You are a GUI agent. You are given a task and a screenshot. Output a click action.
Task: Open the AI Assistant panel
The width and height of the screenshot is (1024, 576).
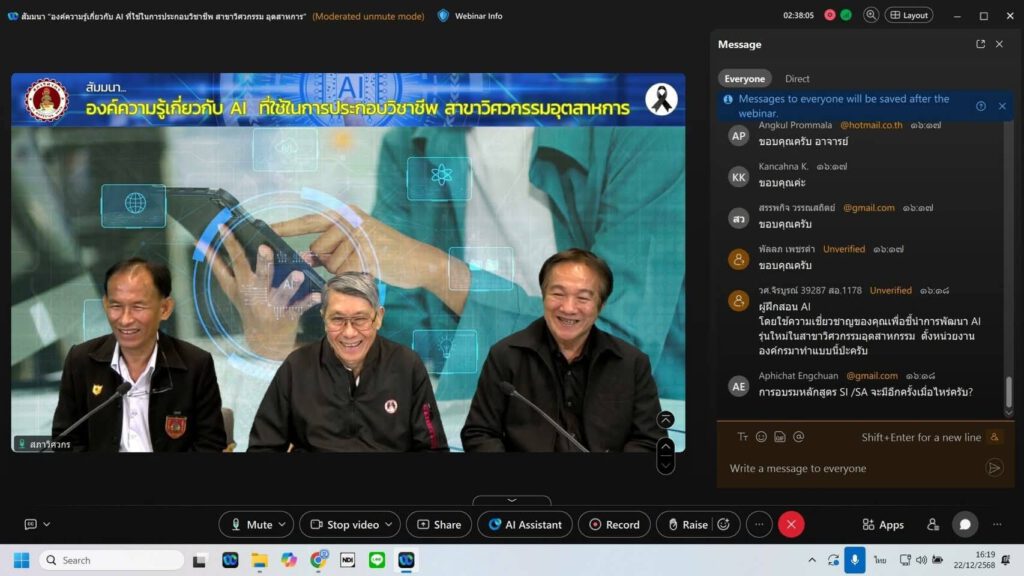click(x=525, y=525)
